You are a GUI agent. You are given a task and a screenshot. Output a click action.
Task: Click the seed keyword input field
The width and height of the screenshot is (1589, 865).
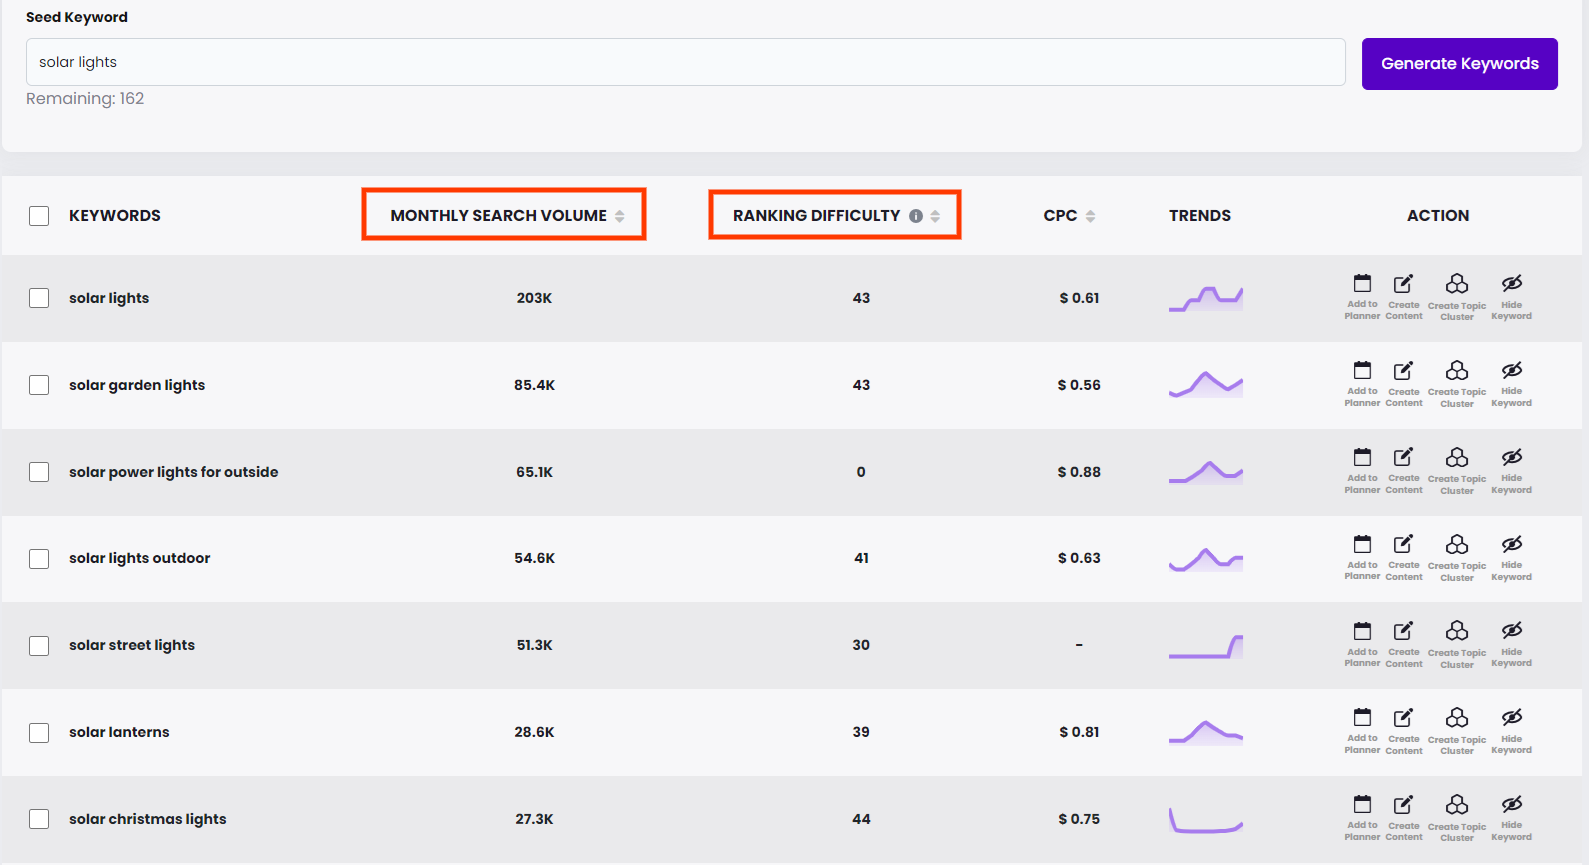coord(685,62)
